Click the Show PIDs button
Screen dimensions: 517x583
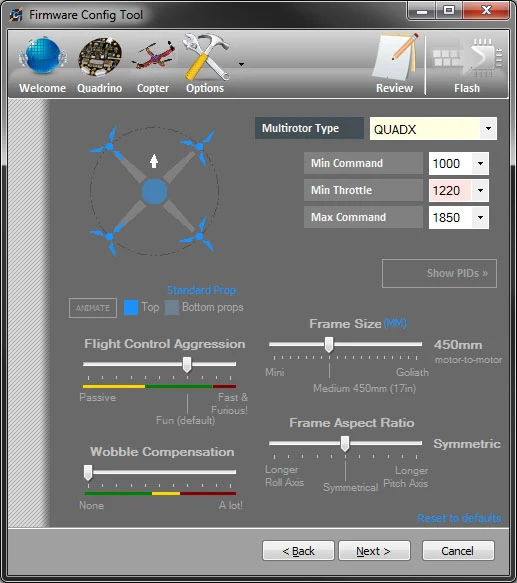pyautogui.click(x=439, y=273)
